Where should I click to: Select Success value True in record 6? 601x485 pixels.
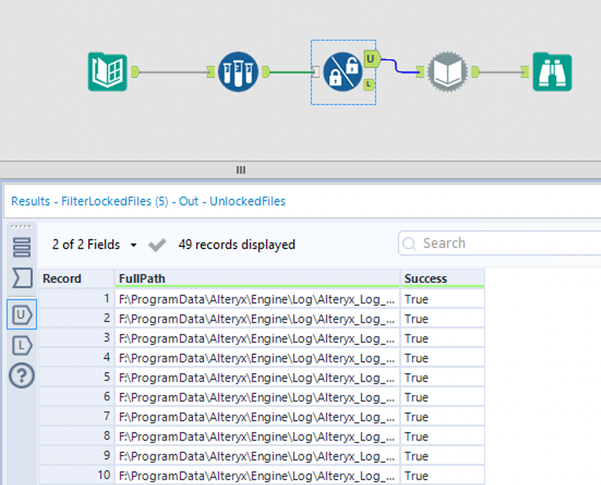[443, 397]
